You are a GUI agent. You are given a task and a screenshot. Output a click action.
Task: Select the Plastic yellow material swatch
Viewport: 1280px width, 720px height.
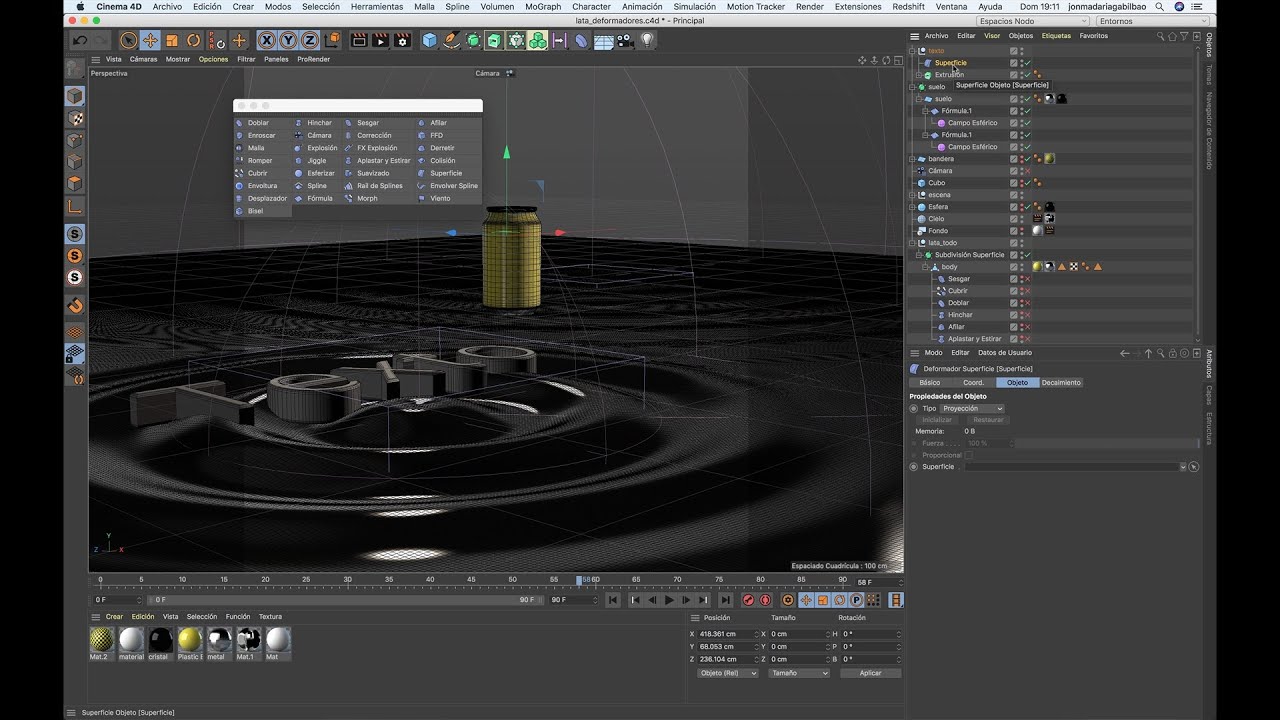coord(190,639)
